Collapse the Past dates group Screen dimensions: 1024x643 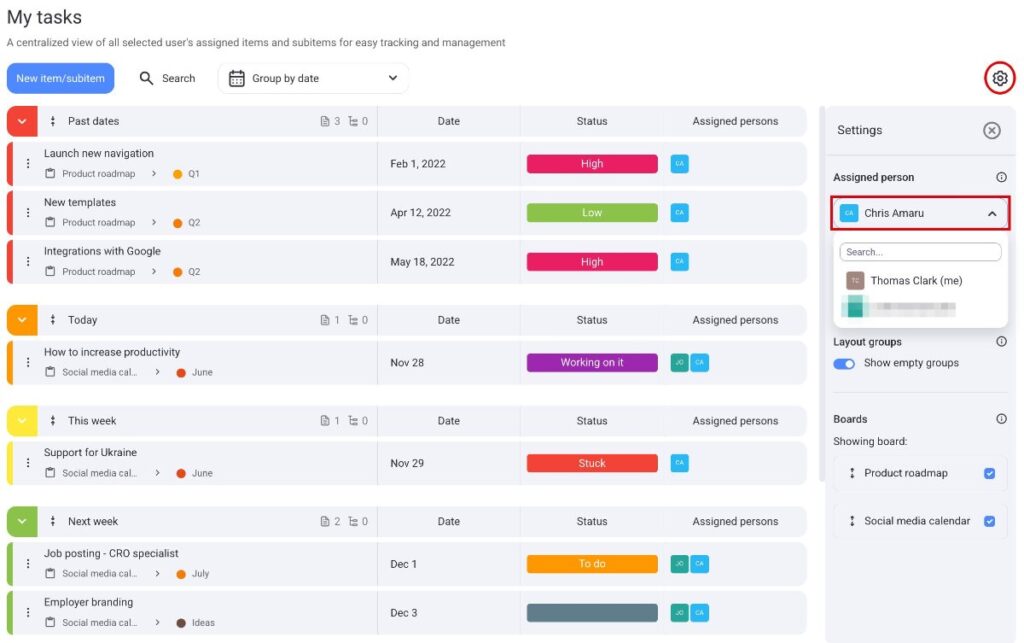(22, 121)
